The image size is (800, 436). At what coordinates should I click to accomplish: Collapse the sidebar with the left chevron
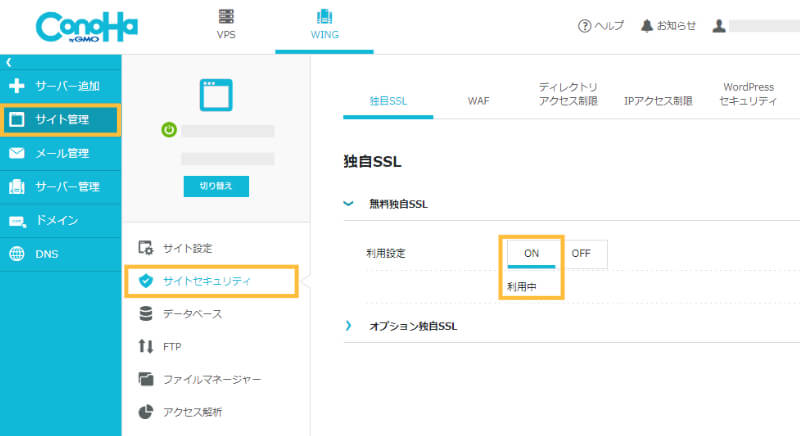point(9,62)
